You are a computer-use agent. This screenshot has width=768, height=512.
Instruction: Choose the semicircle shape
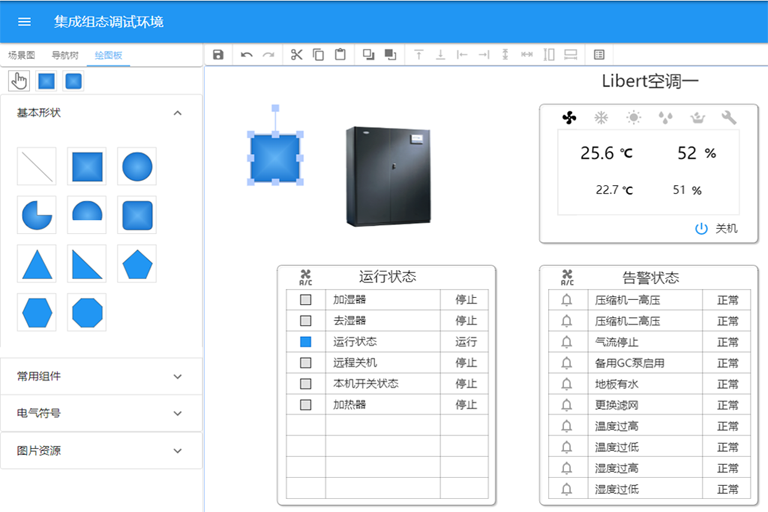pos(87,215)
